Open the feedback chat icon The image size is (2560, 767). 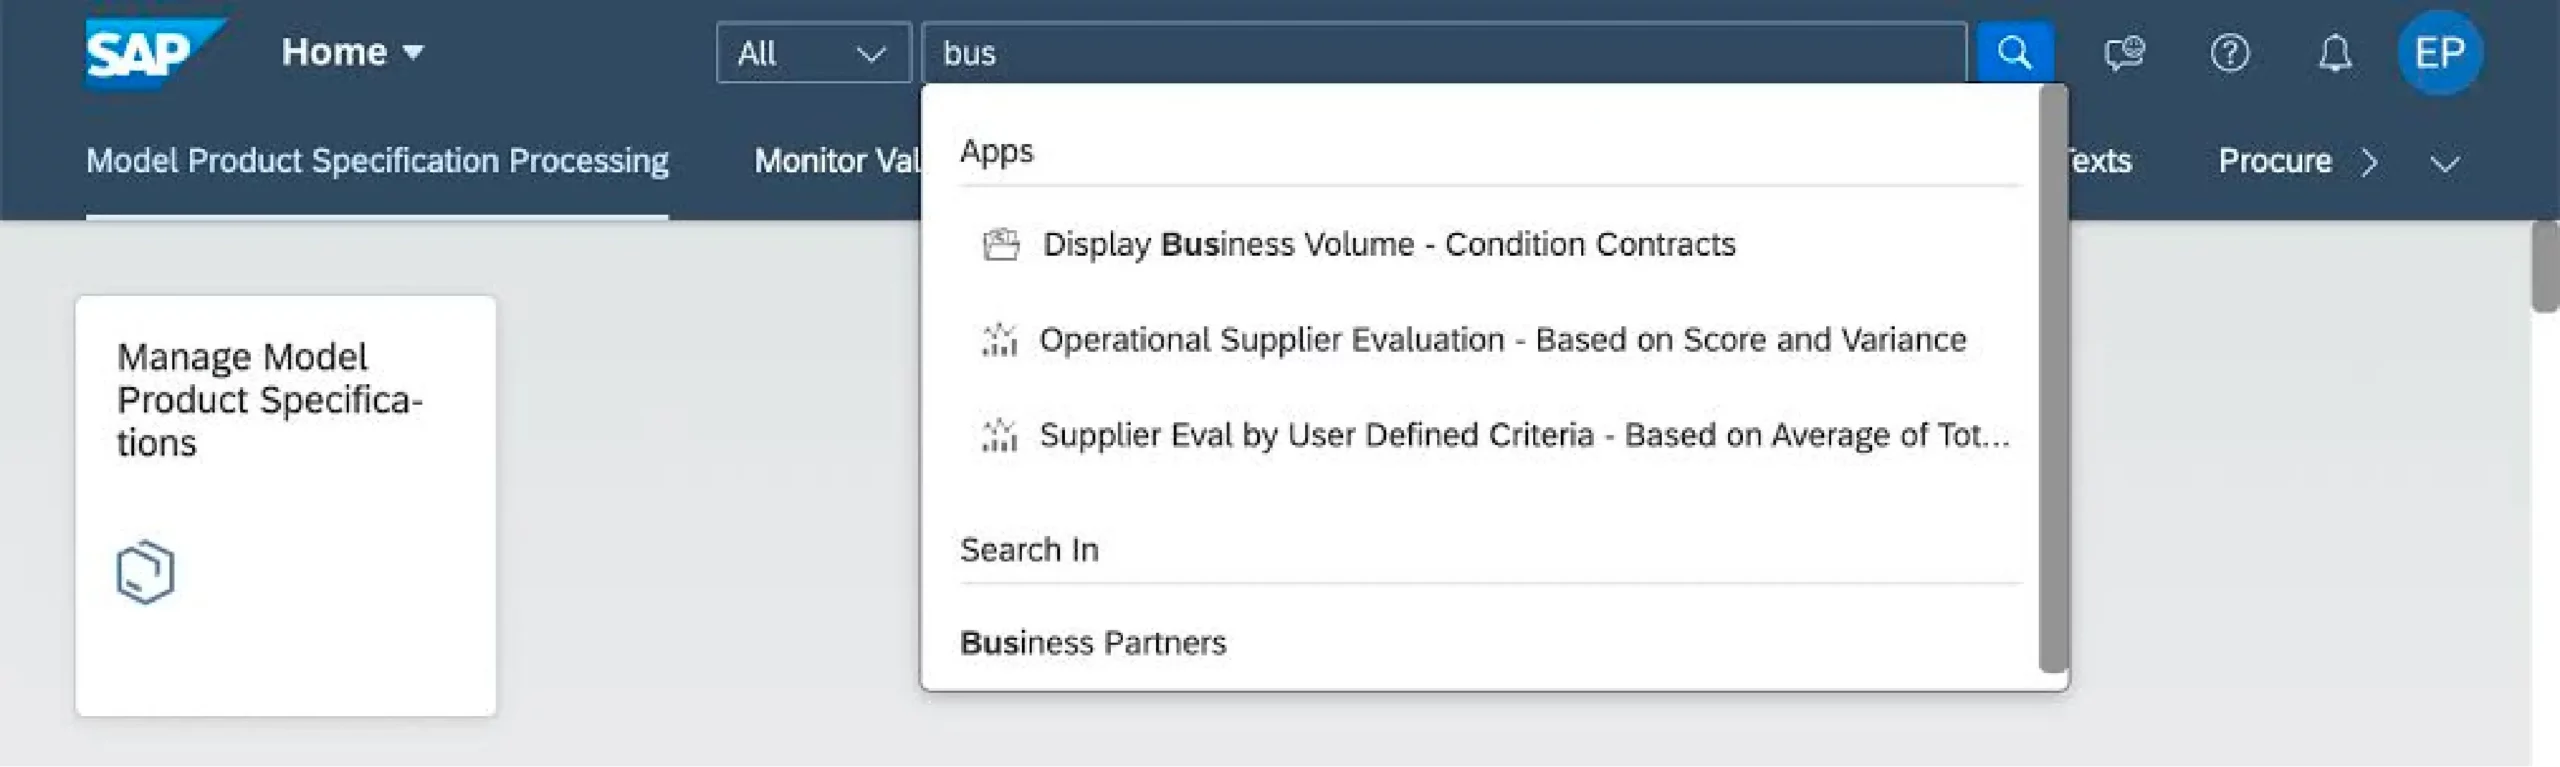pyautogui.click(x=2123, y=52)
